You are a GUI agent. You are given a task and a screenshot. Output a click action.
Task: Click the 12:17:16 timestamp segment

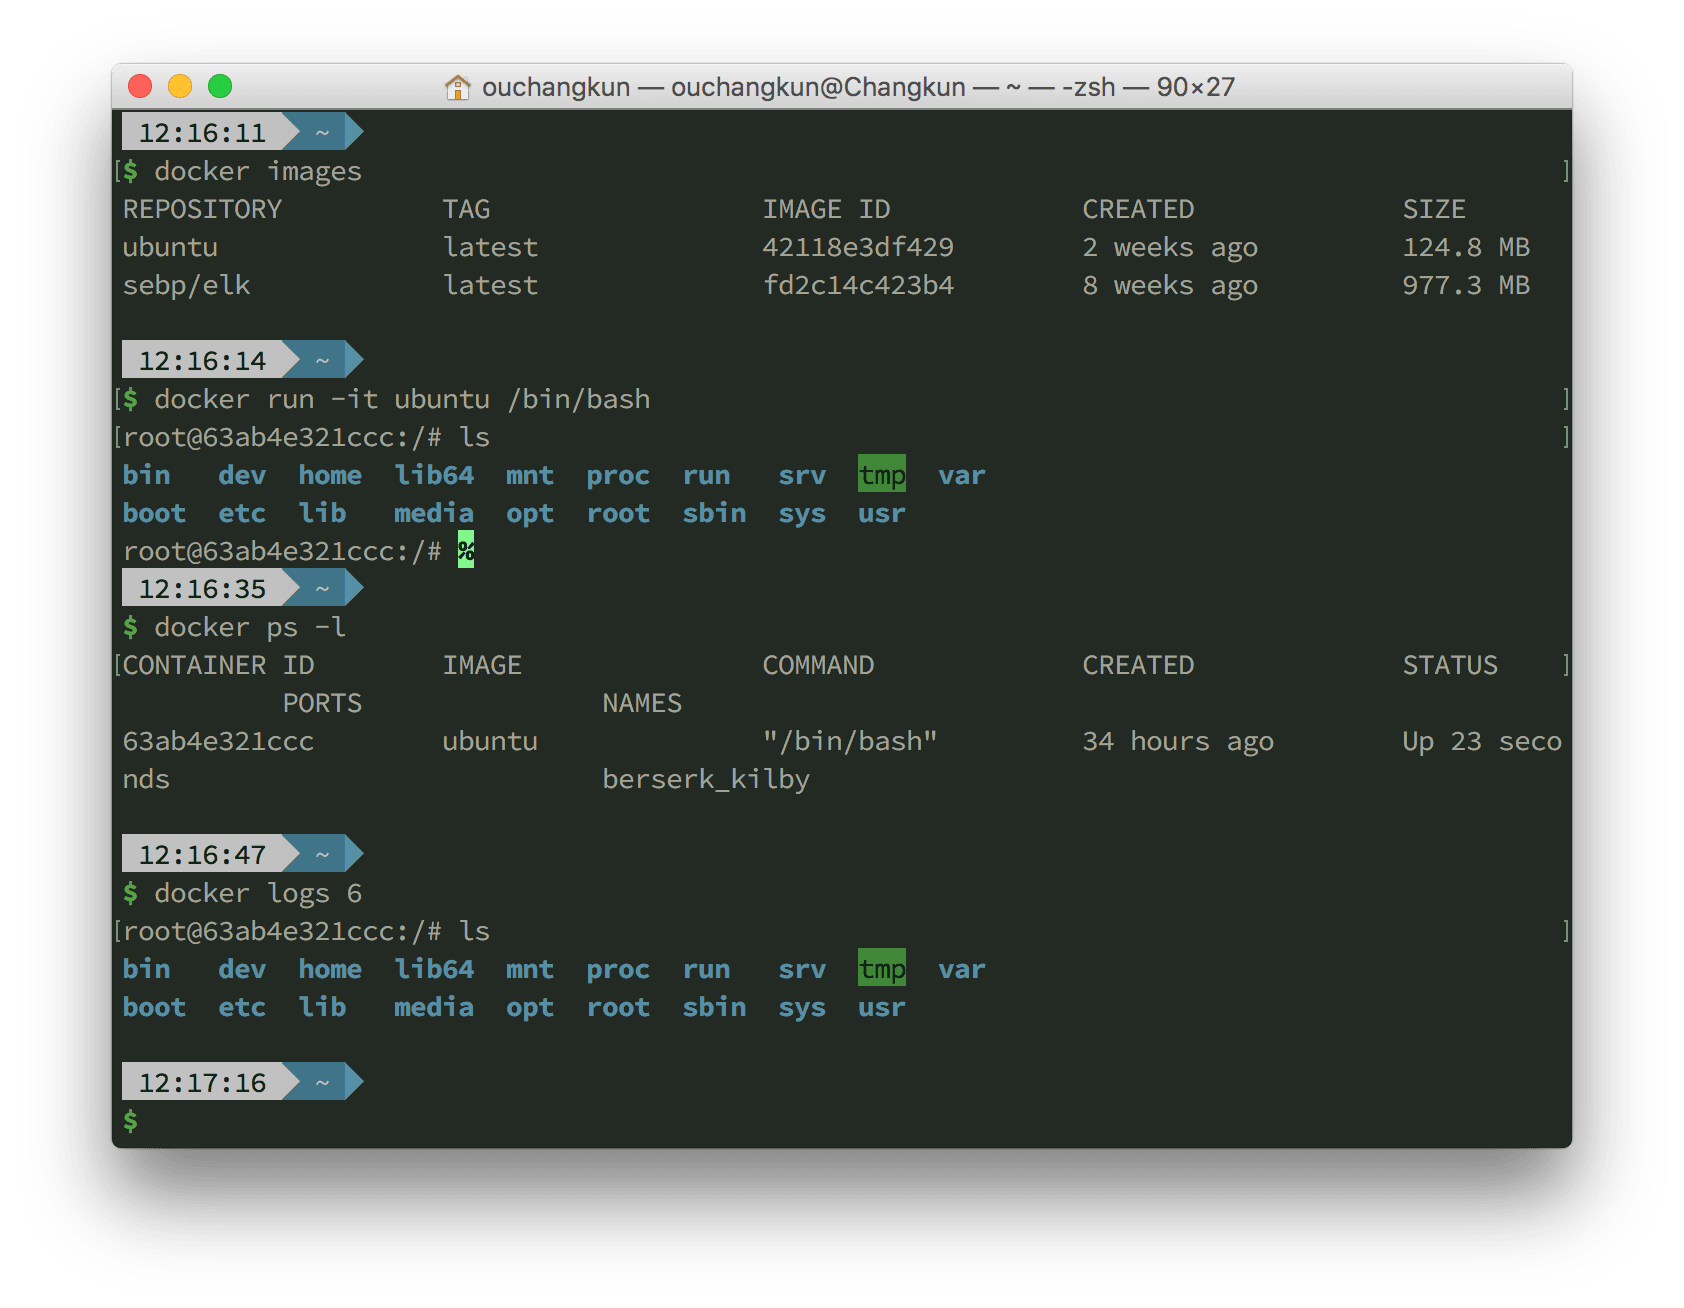202,1083
